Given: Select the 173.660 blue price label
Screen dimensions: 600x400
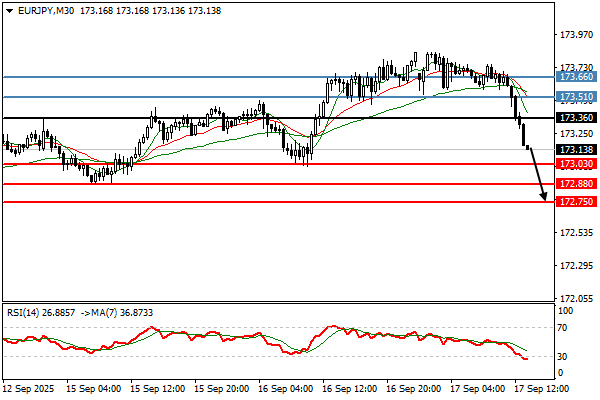Looking at the screenshot, I should coord(576,77).
